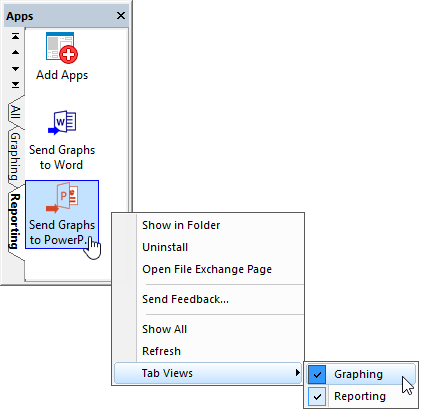
Task: Open the Add Apps icon
Action: tap(62, 57)
